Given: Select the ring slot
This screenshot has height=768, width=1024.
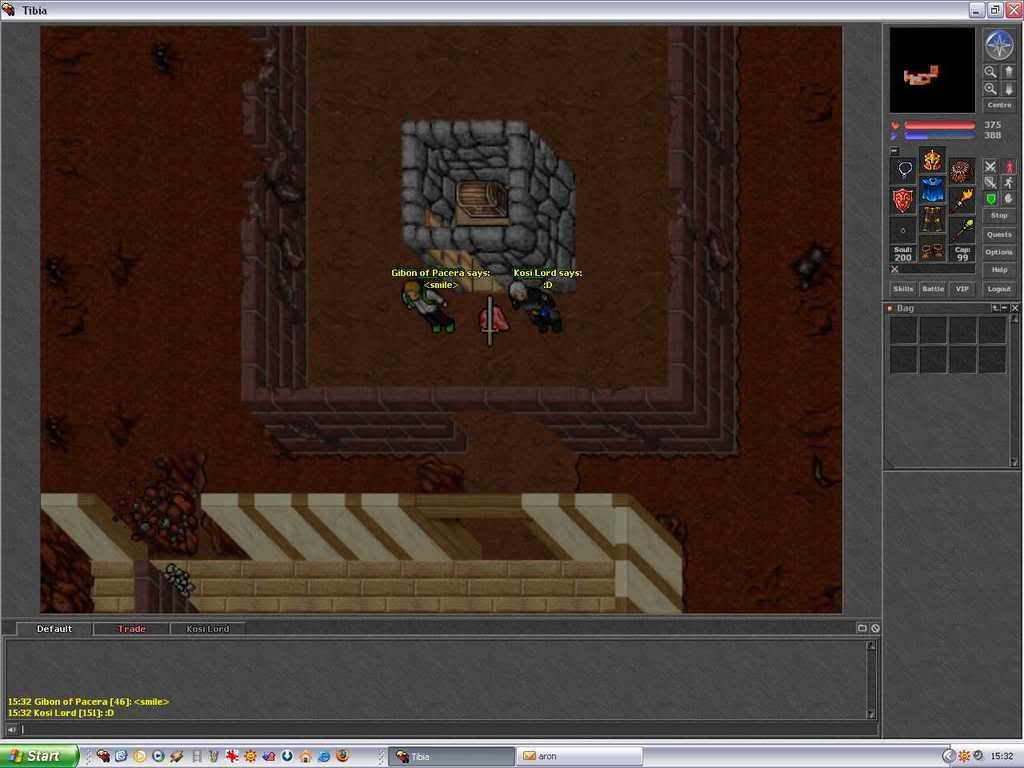Looking at the screenshot, I should (x=904, y=229).
